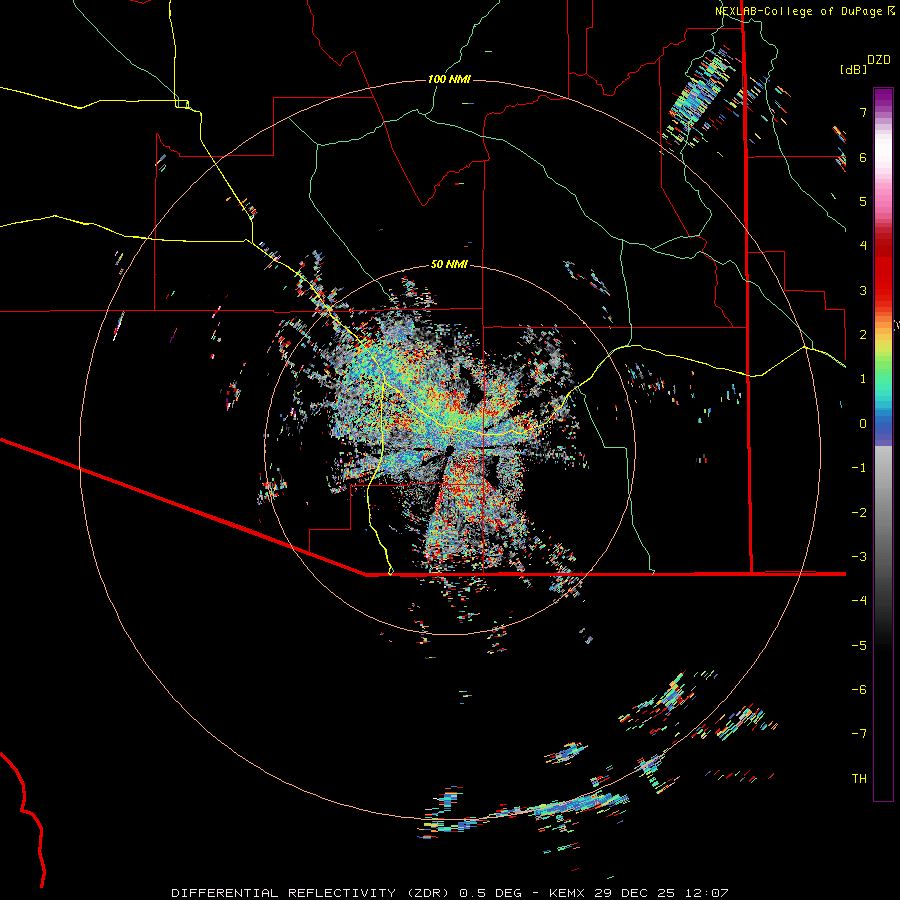Click the -2 value on color scale
Image resolution: width=900 pixels, height=900 pixels.
(x=859, y=513)
